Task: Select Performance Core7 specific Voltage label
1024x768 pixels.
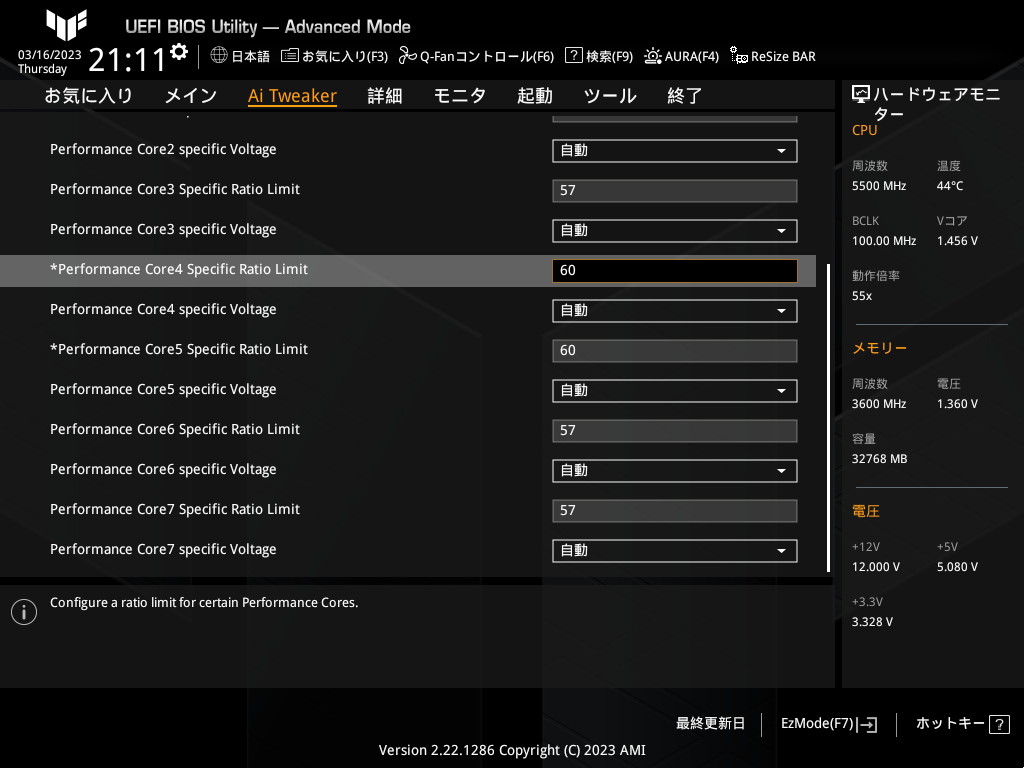Action: pyautogui.click(x=163, y=549)
